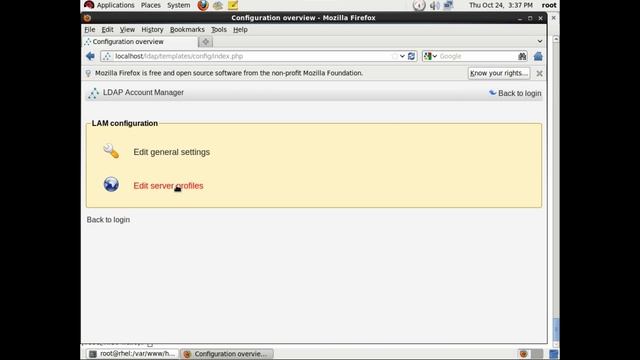Click the site identity icon in address bar
The image size is (640, 360).
107,56
